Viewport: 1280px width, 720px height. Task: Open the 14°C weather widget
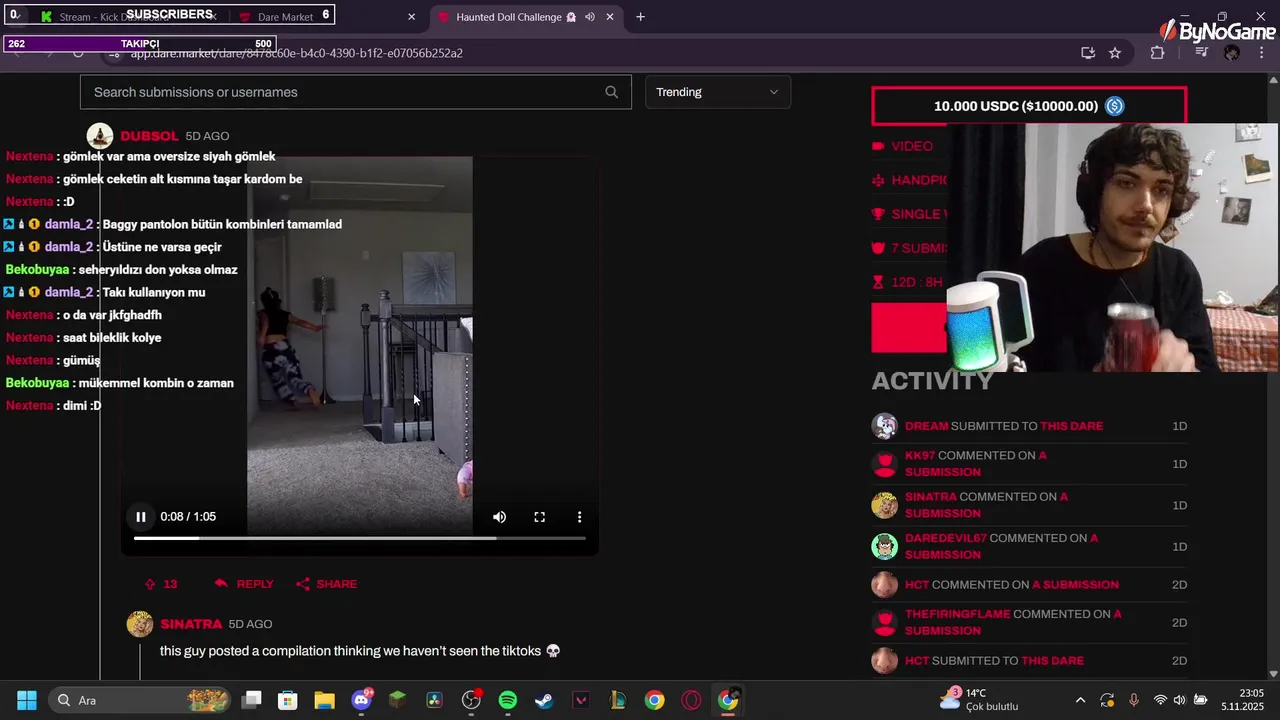click(x=980, y=700)
